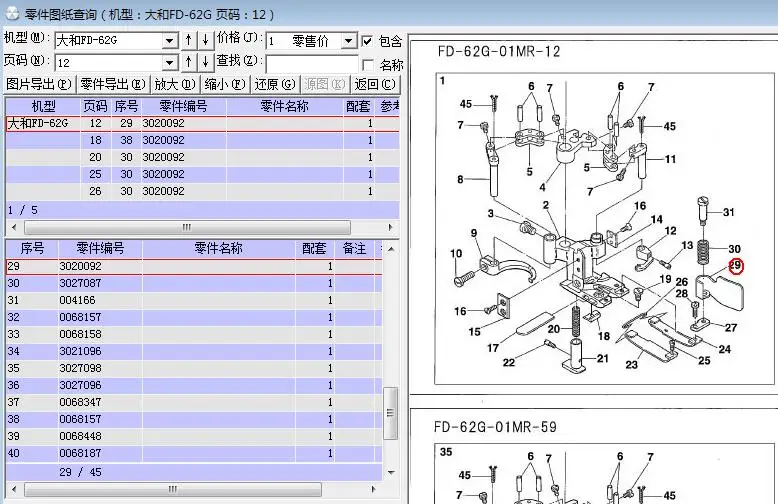The width and height of the screenshot is (778, 504).
Task: Select part row 39 with number 0068448
Action: click(194, 436)
